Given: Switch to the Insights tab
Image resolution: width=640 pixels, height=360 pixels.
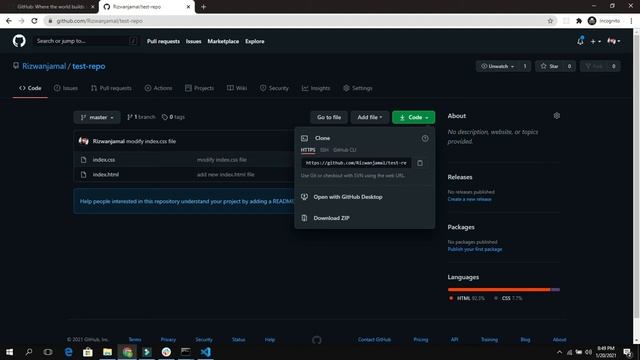Looking at the screenshot, I should [316, 88].
